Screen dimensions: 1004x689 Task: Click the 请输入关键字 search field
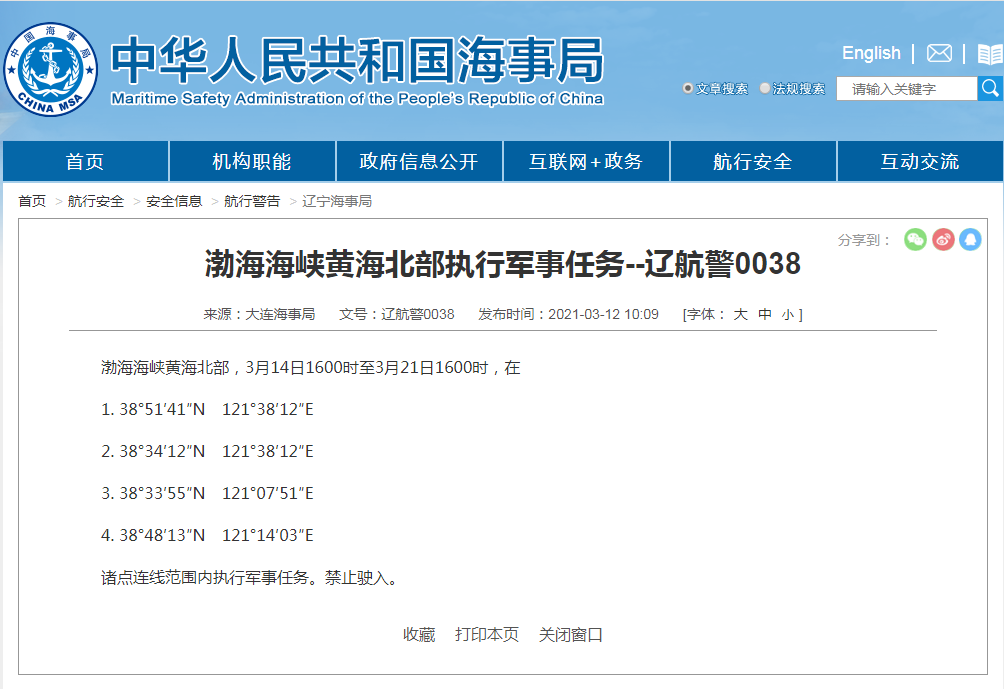(x=907, y=89)
